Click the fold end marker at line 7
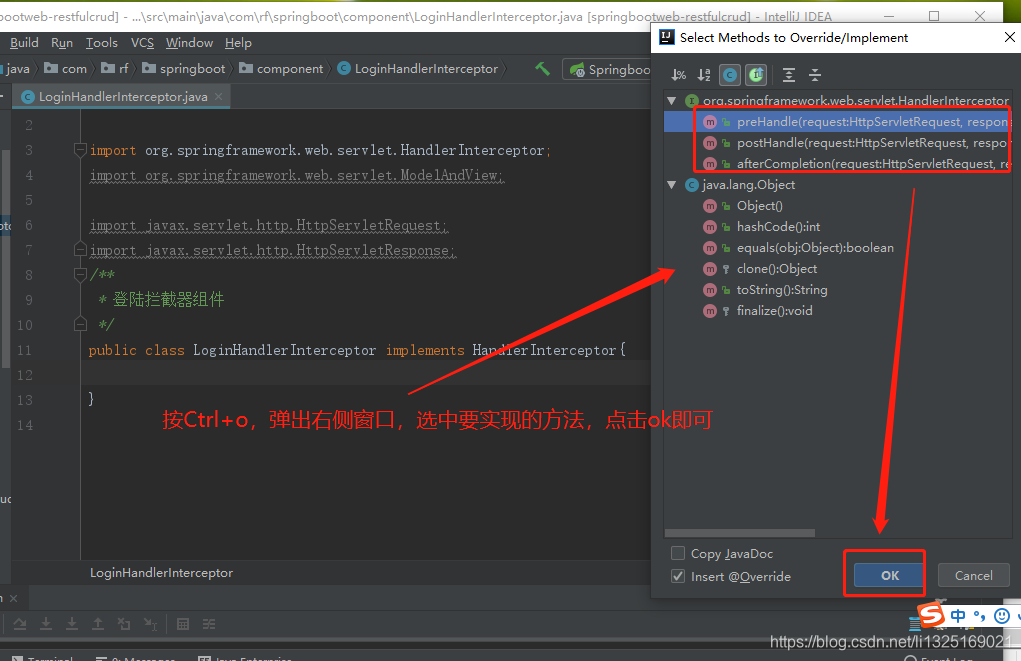Viewport: 1021px width, 661px height. (x=80, y=250)
